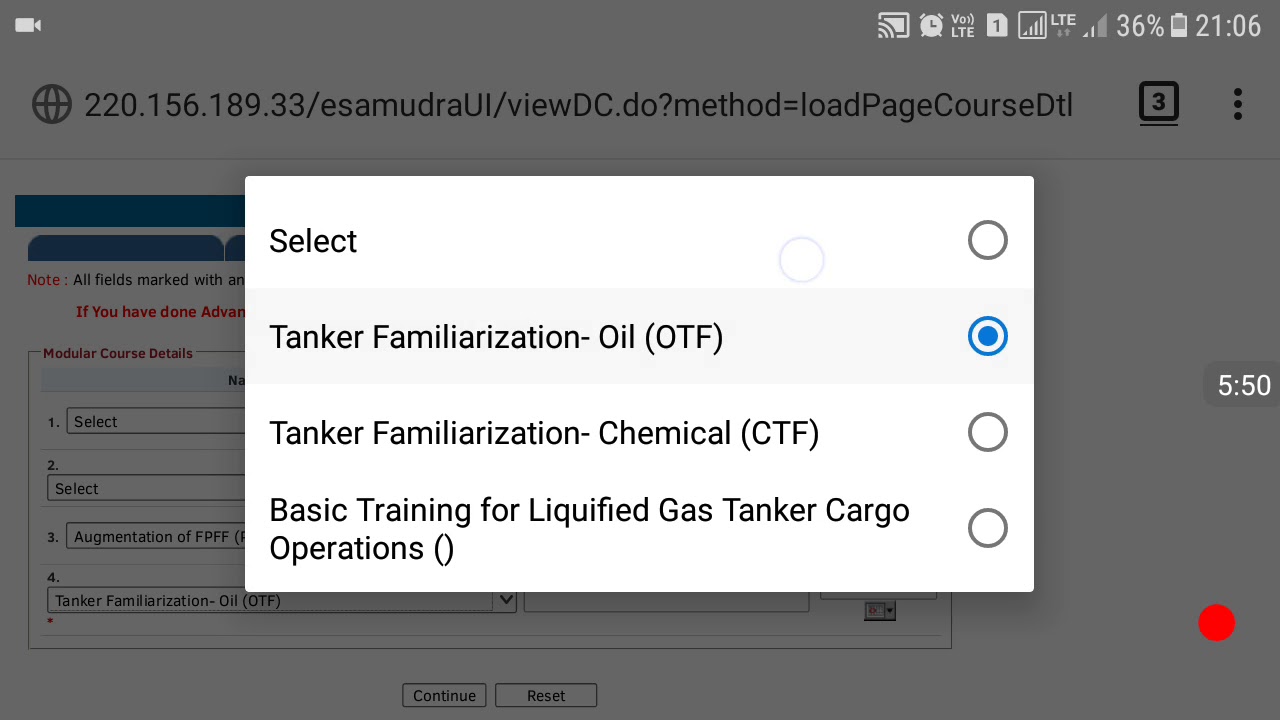The width and height of the screenshot is (1280, 720).
Task: Open the browser three-dot overflow menu
Action: point(1238,104)
